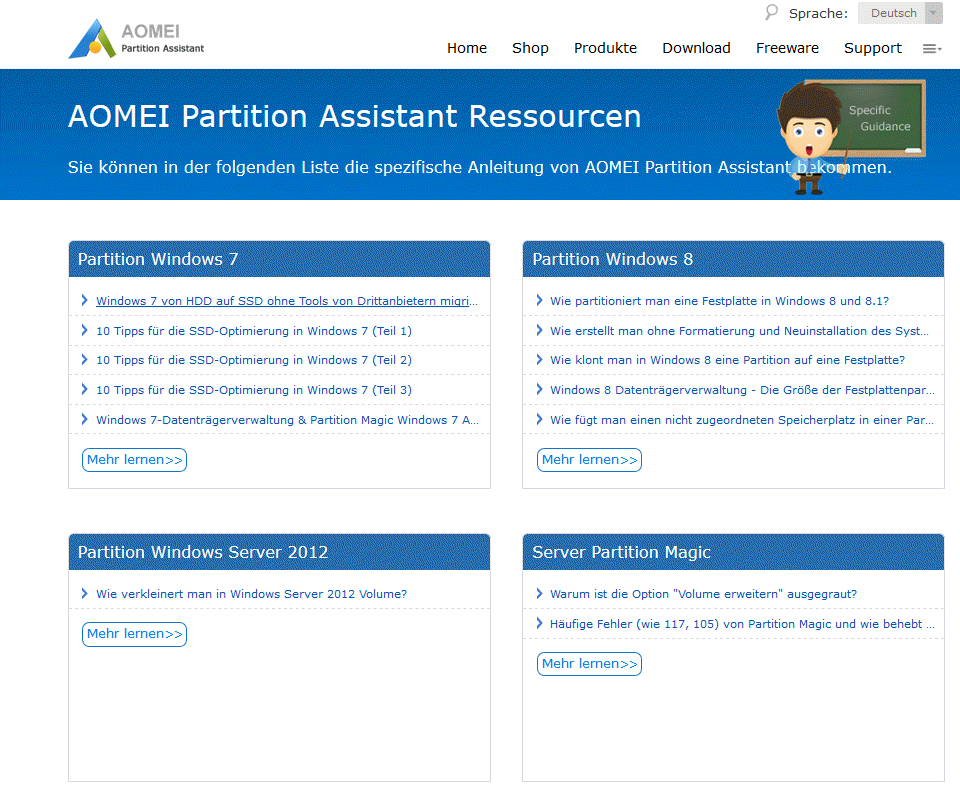The height and width of the screenshot is (806, 960).
Task: Open the Produkte menu
Action: point(605,48)
